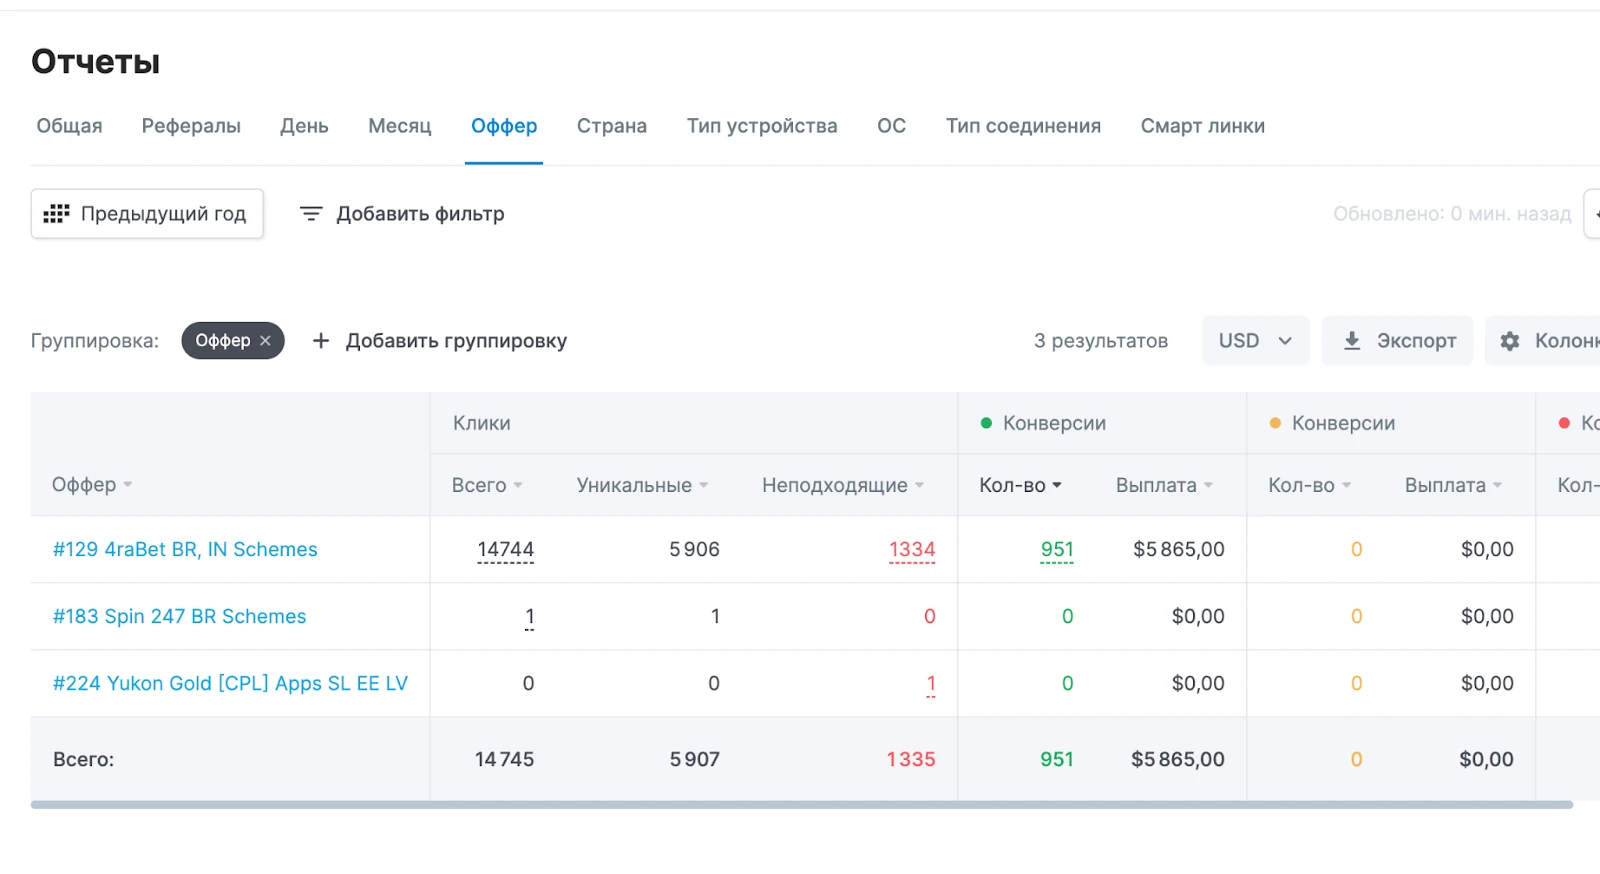Sort by the Оффер column header
Screen dimensions: 1600x874
coord(92,485)
